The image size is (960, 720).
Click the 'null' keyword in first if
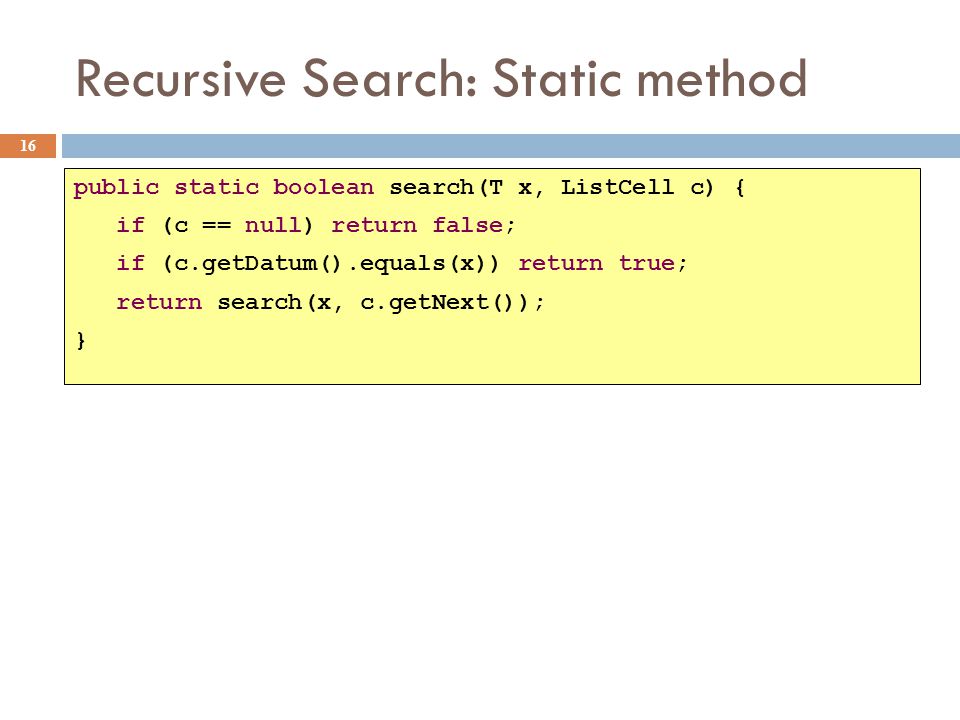(x=273, y=225)
